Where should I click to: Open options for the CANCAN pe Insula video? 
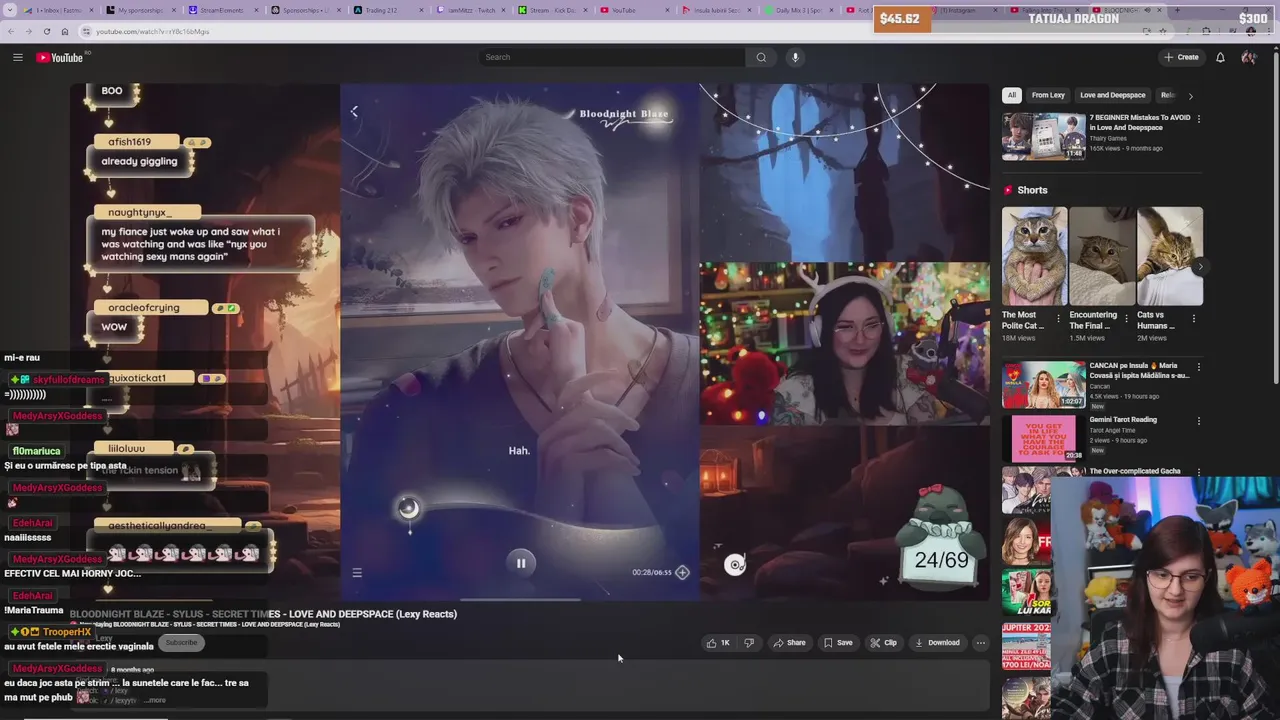tap(1198, 367)
